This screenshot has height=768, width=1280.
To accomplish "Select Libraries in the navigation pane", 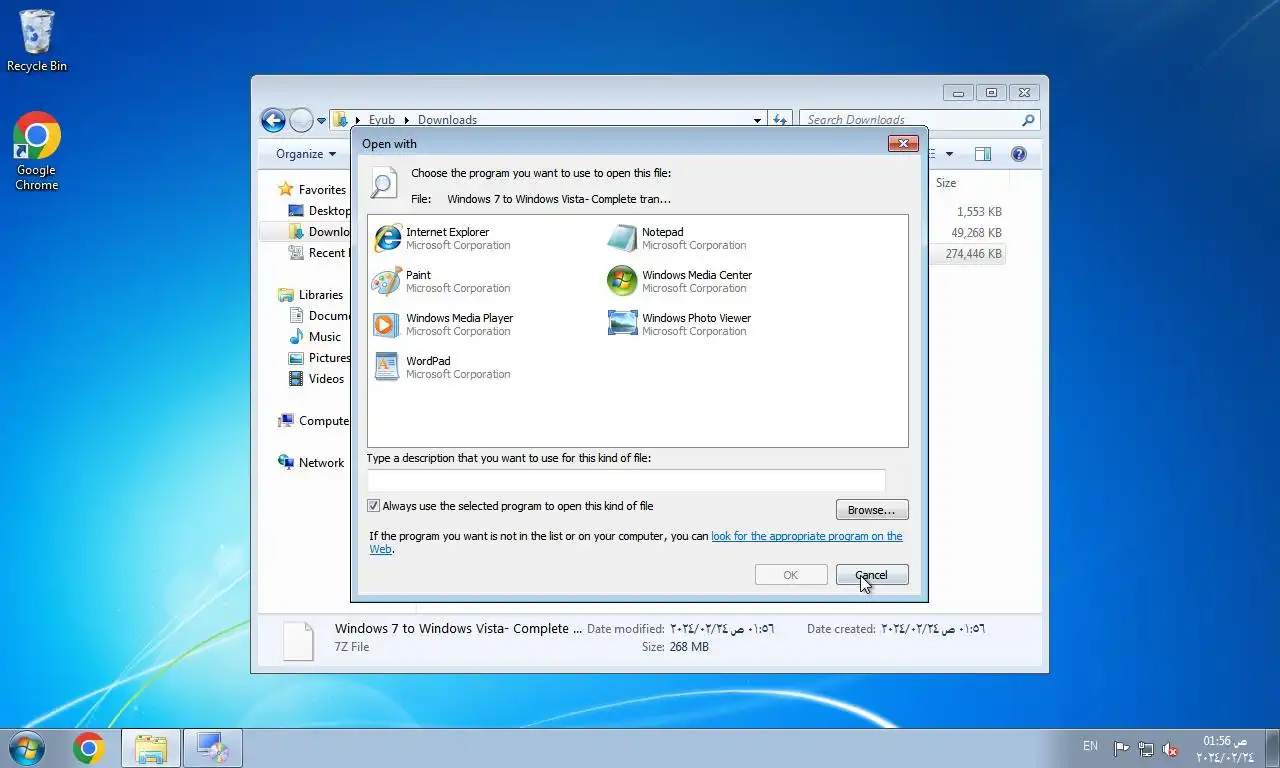I will click(311, 295).
